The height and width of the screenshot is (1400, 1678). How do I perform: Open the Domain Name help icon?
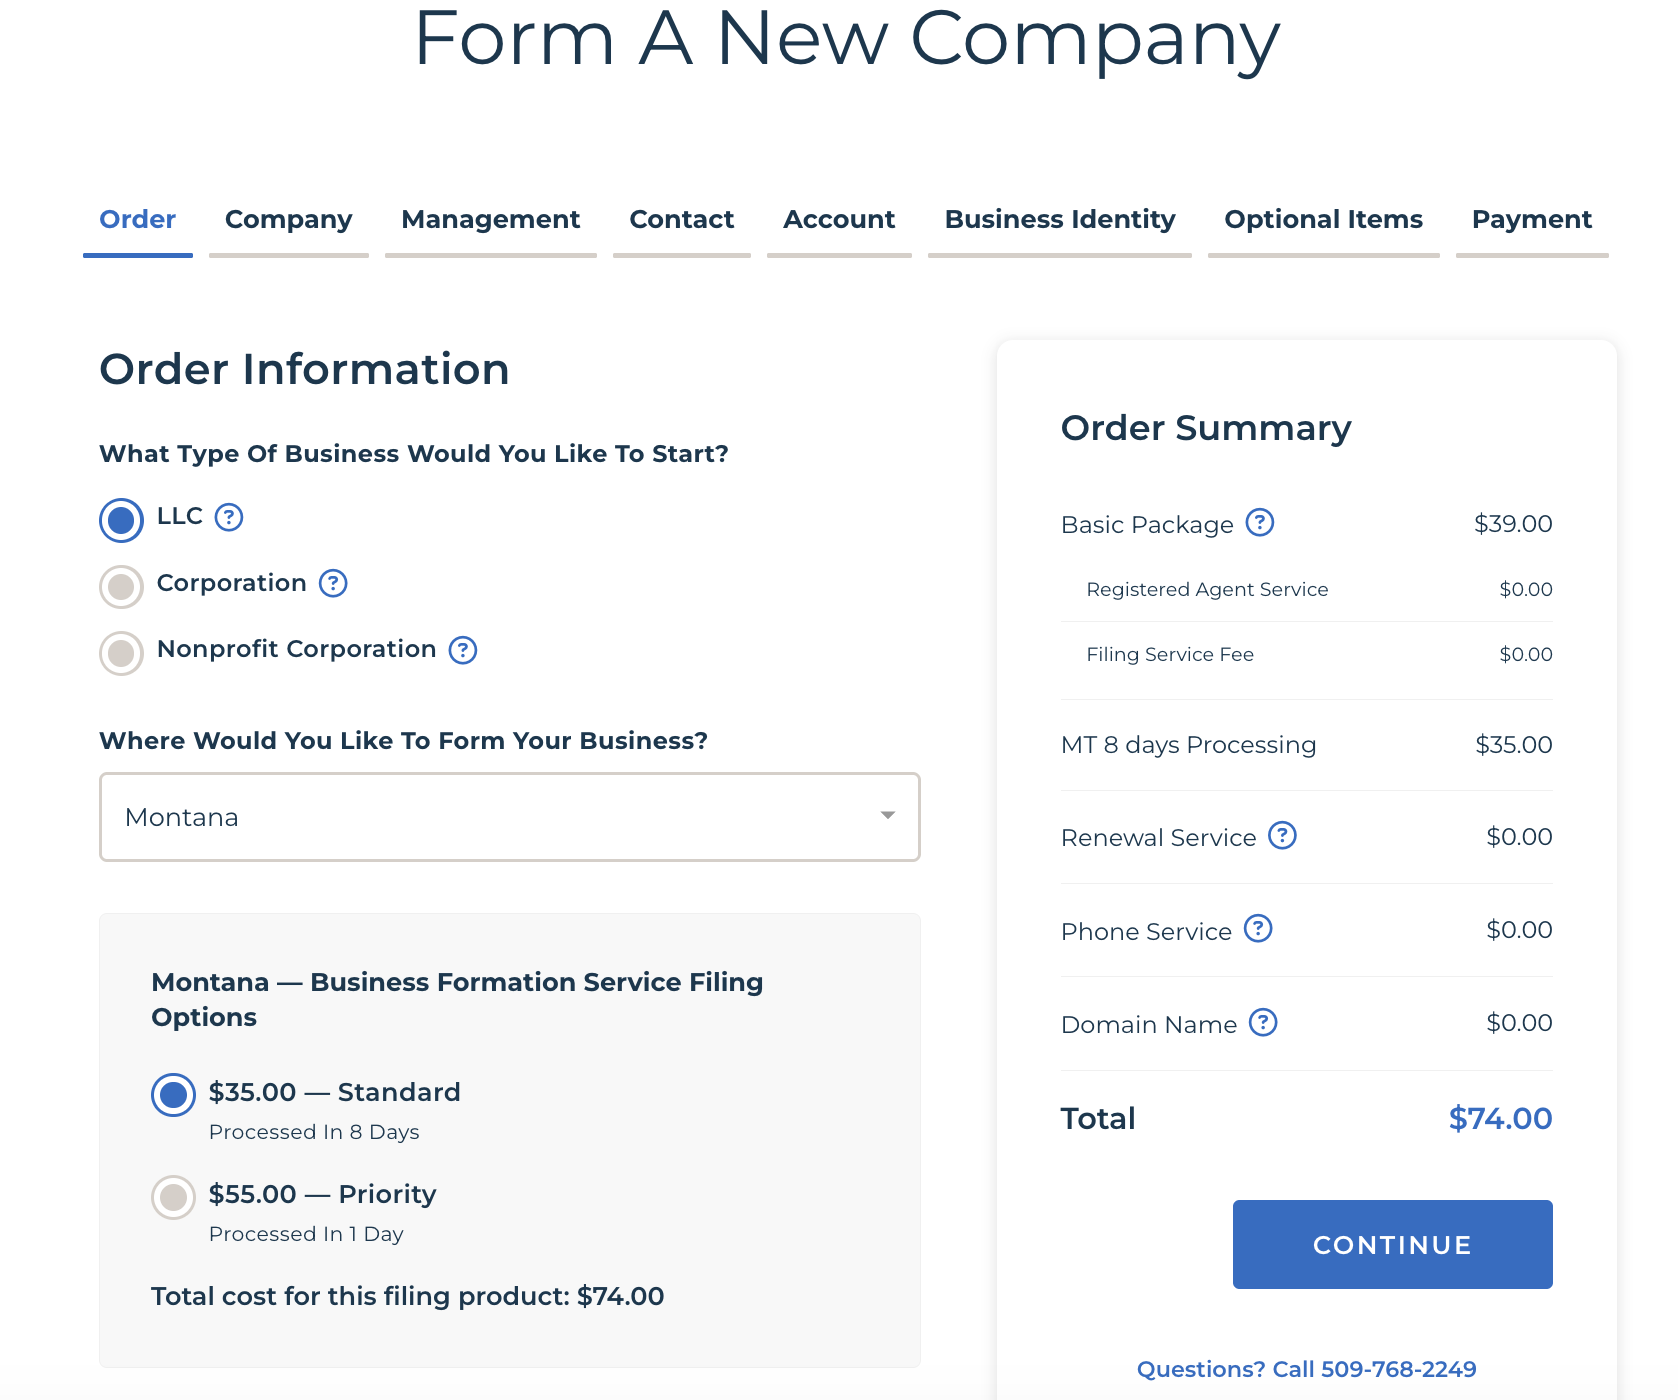(x=1264, y=1023)
